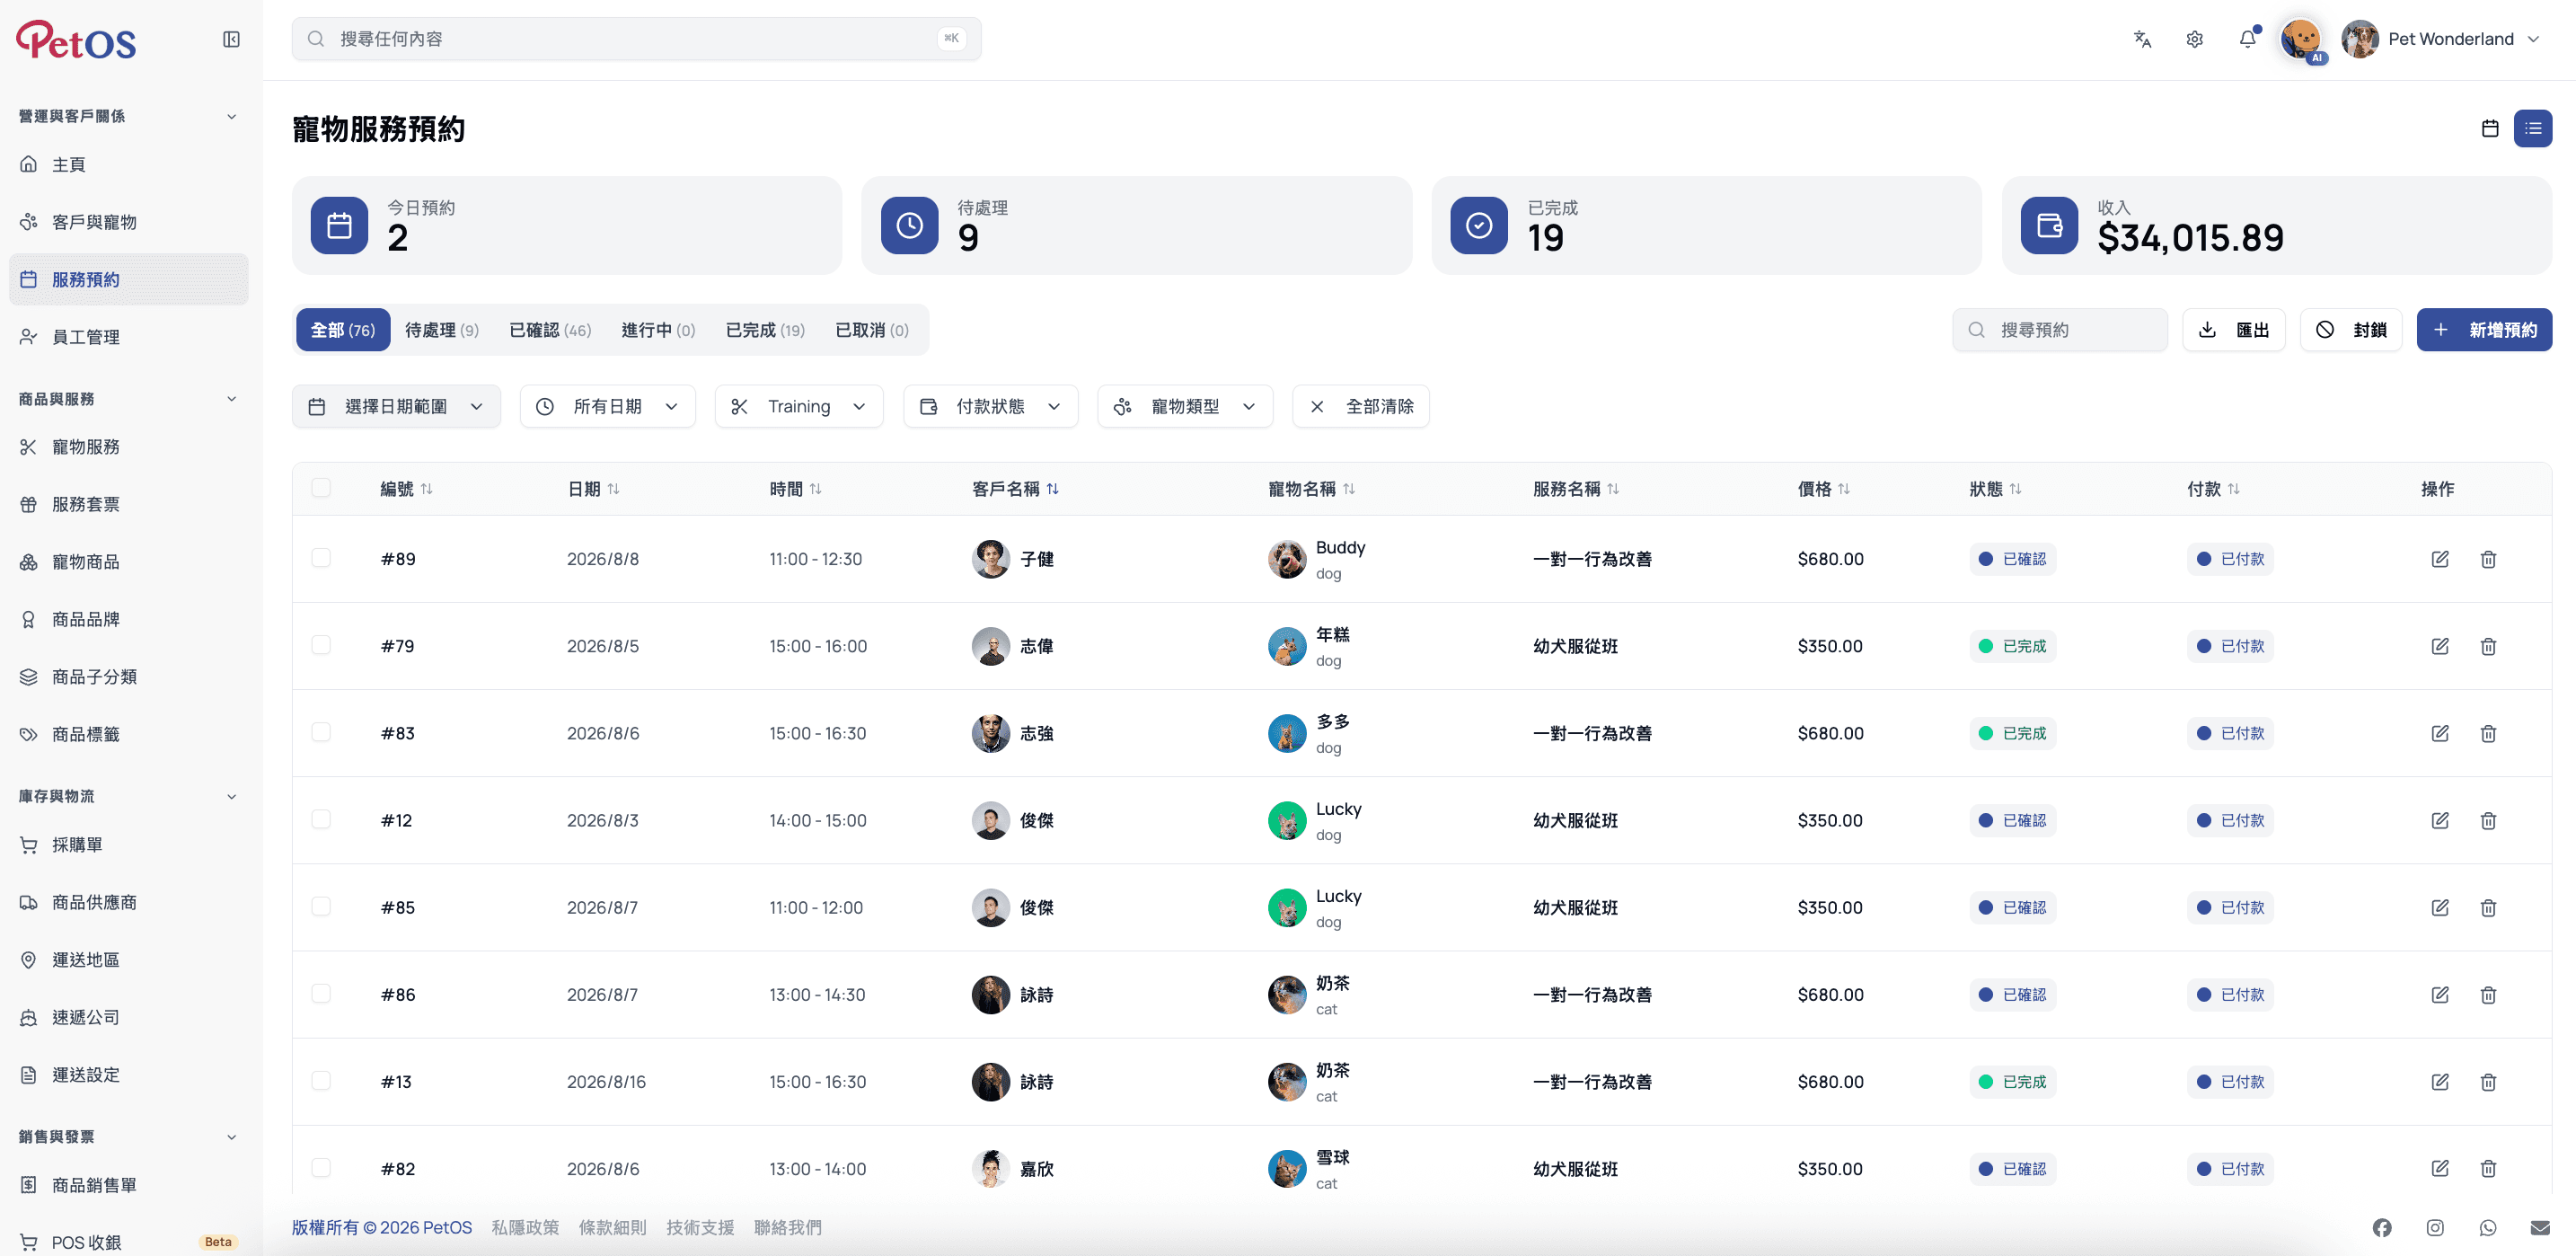
Task: Select all rows with header checkbox
Action: coord(321,488)
